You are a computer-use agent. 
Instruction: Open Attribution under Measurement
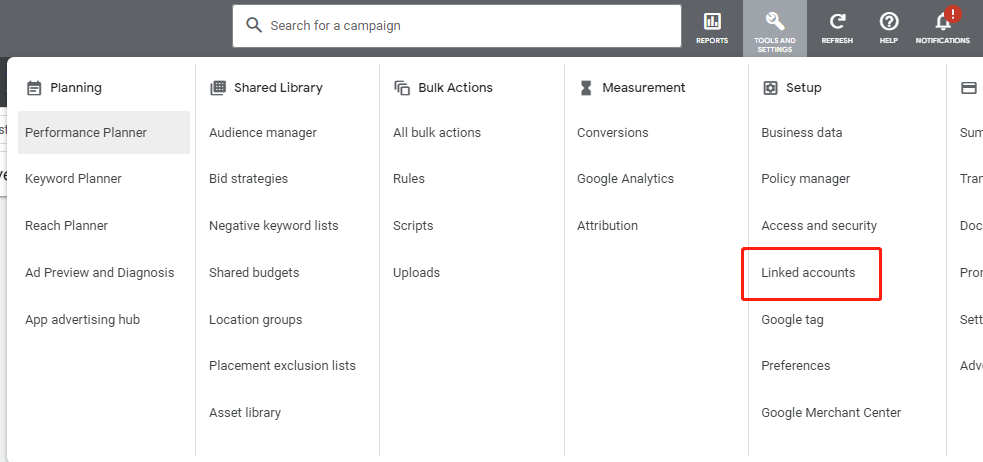pos(607,226)
